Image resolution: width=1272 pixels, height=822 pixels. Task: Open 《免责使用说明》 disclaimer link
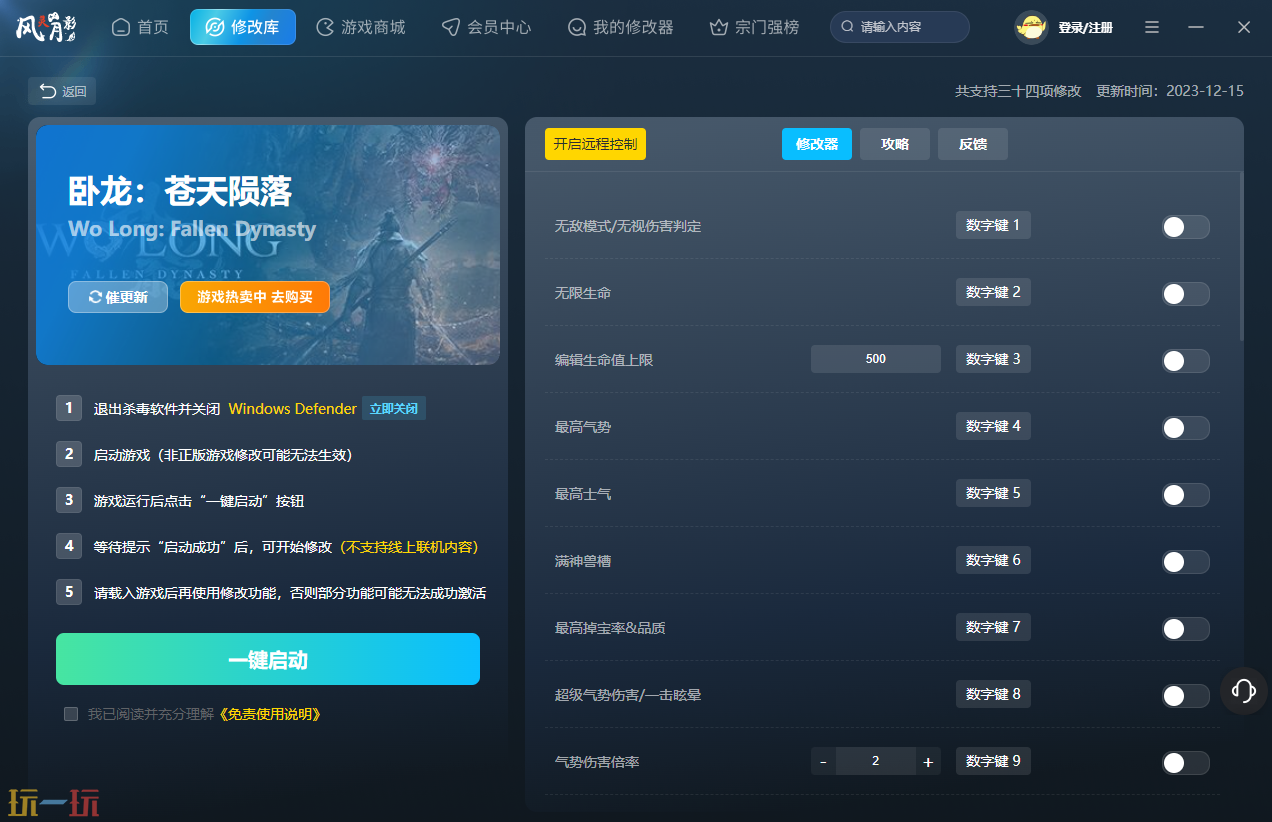point(270,714)
